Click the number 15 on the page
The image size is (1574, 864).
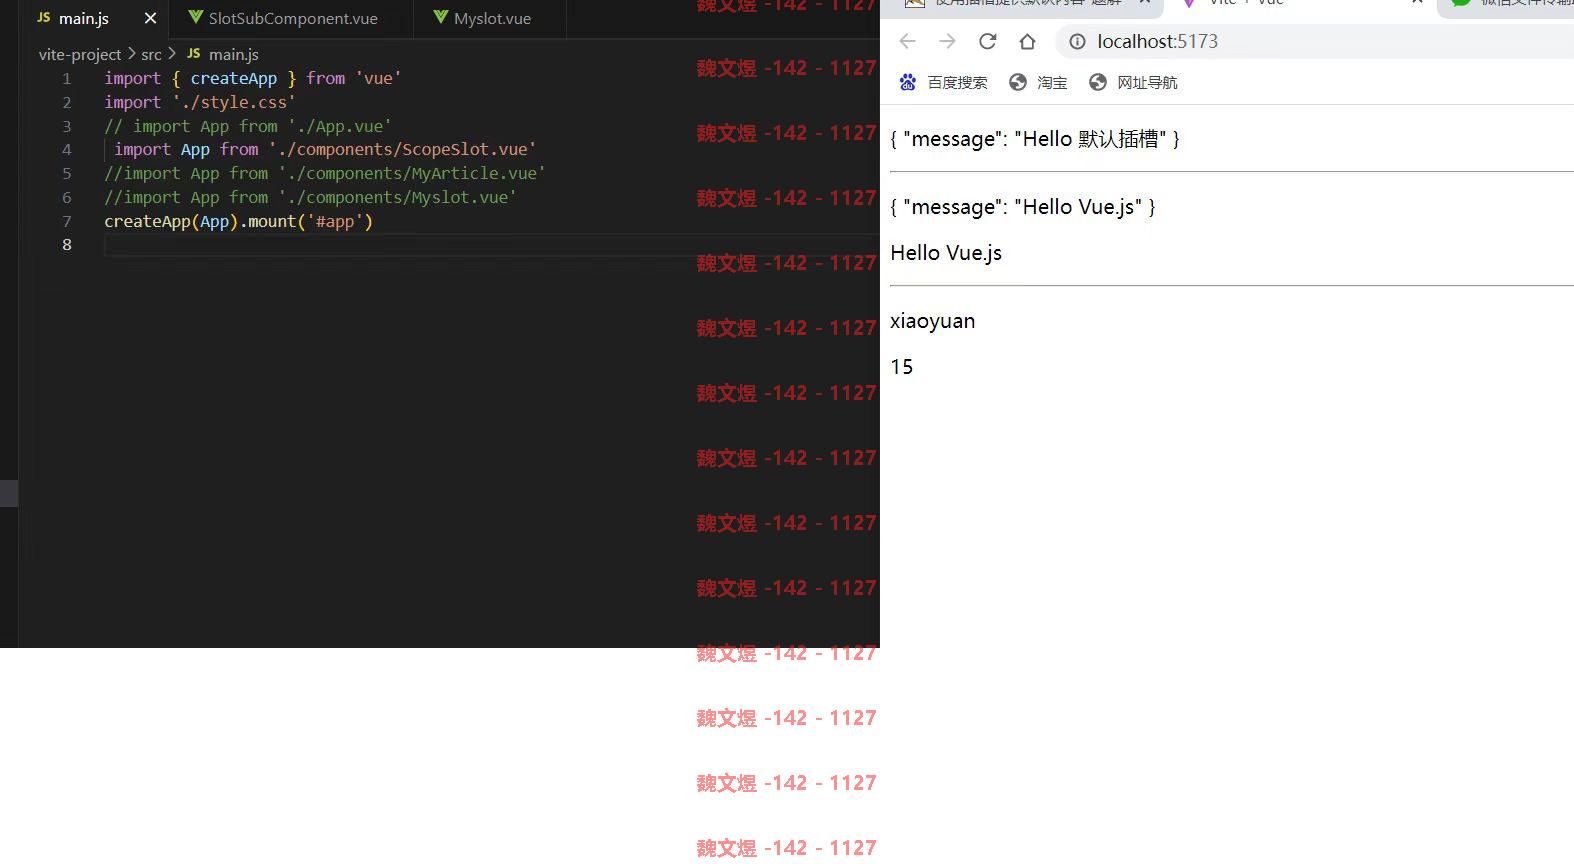[902, 367]
